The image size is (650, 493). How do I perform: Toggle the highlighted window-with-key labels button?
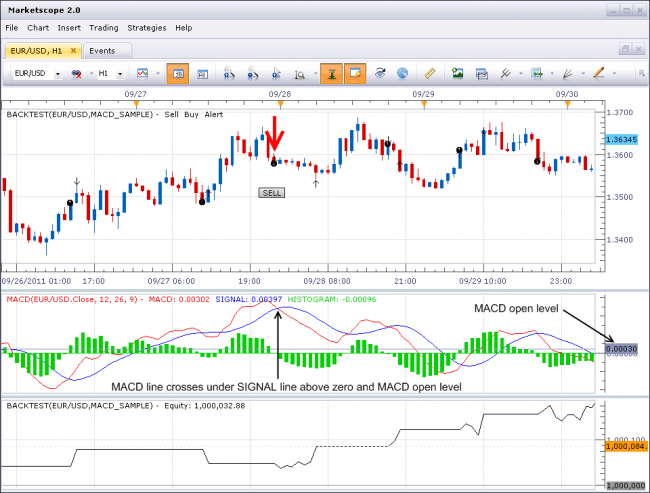(x=355, y=74)
